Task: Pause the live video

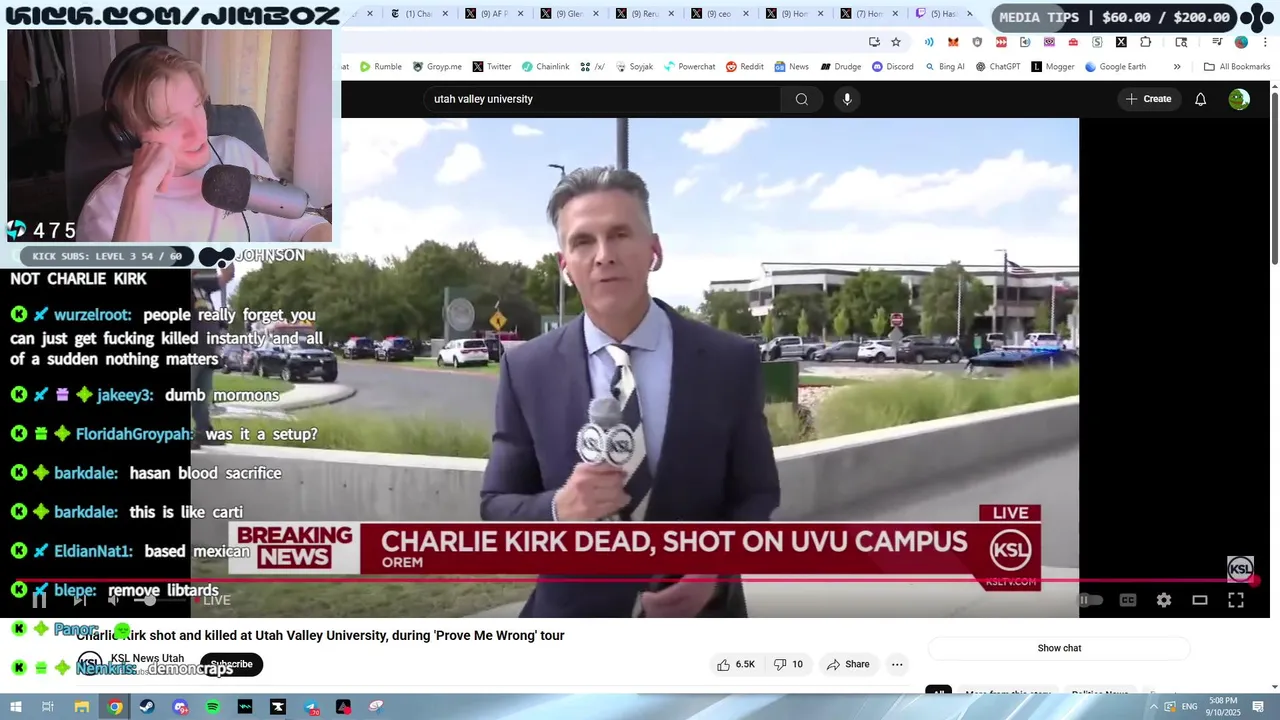Action: pos(39,600)
